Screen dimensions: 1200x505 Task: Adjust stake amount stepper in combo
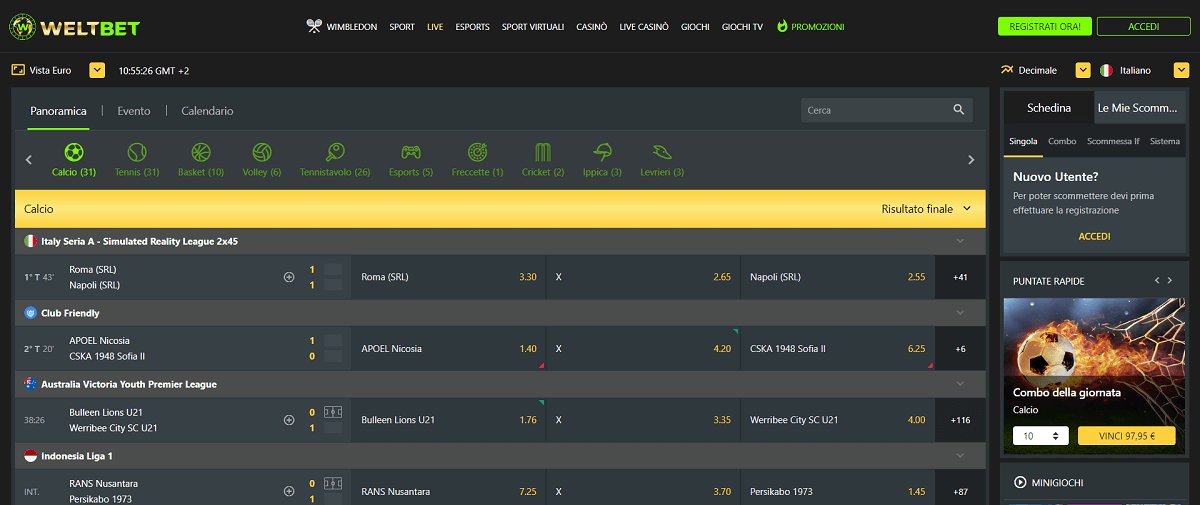1057,436
